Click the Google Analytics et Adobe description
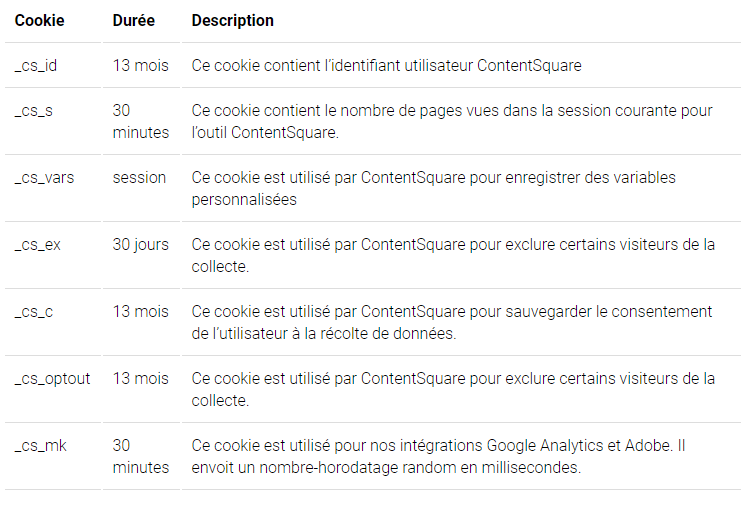 coord(438,457)
